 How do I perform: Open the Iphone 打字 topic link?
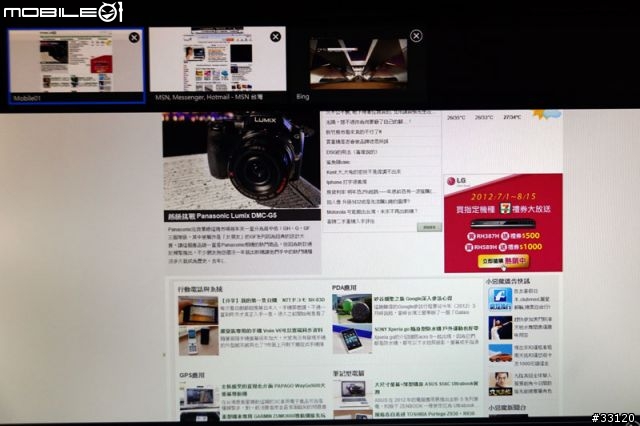coord(347,182)
